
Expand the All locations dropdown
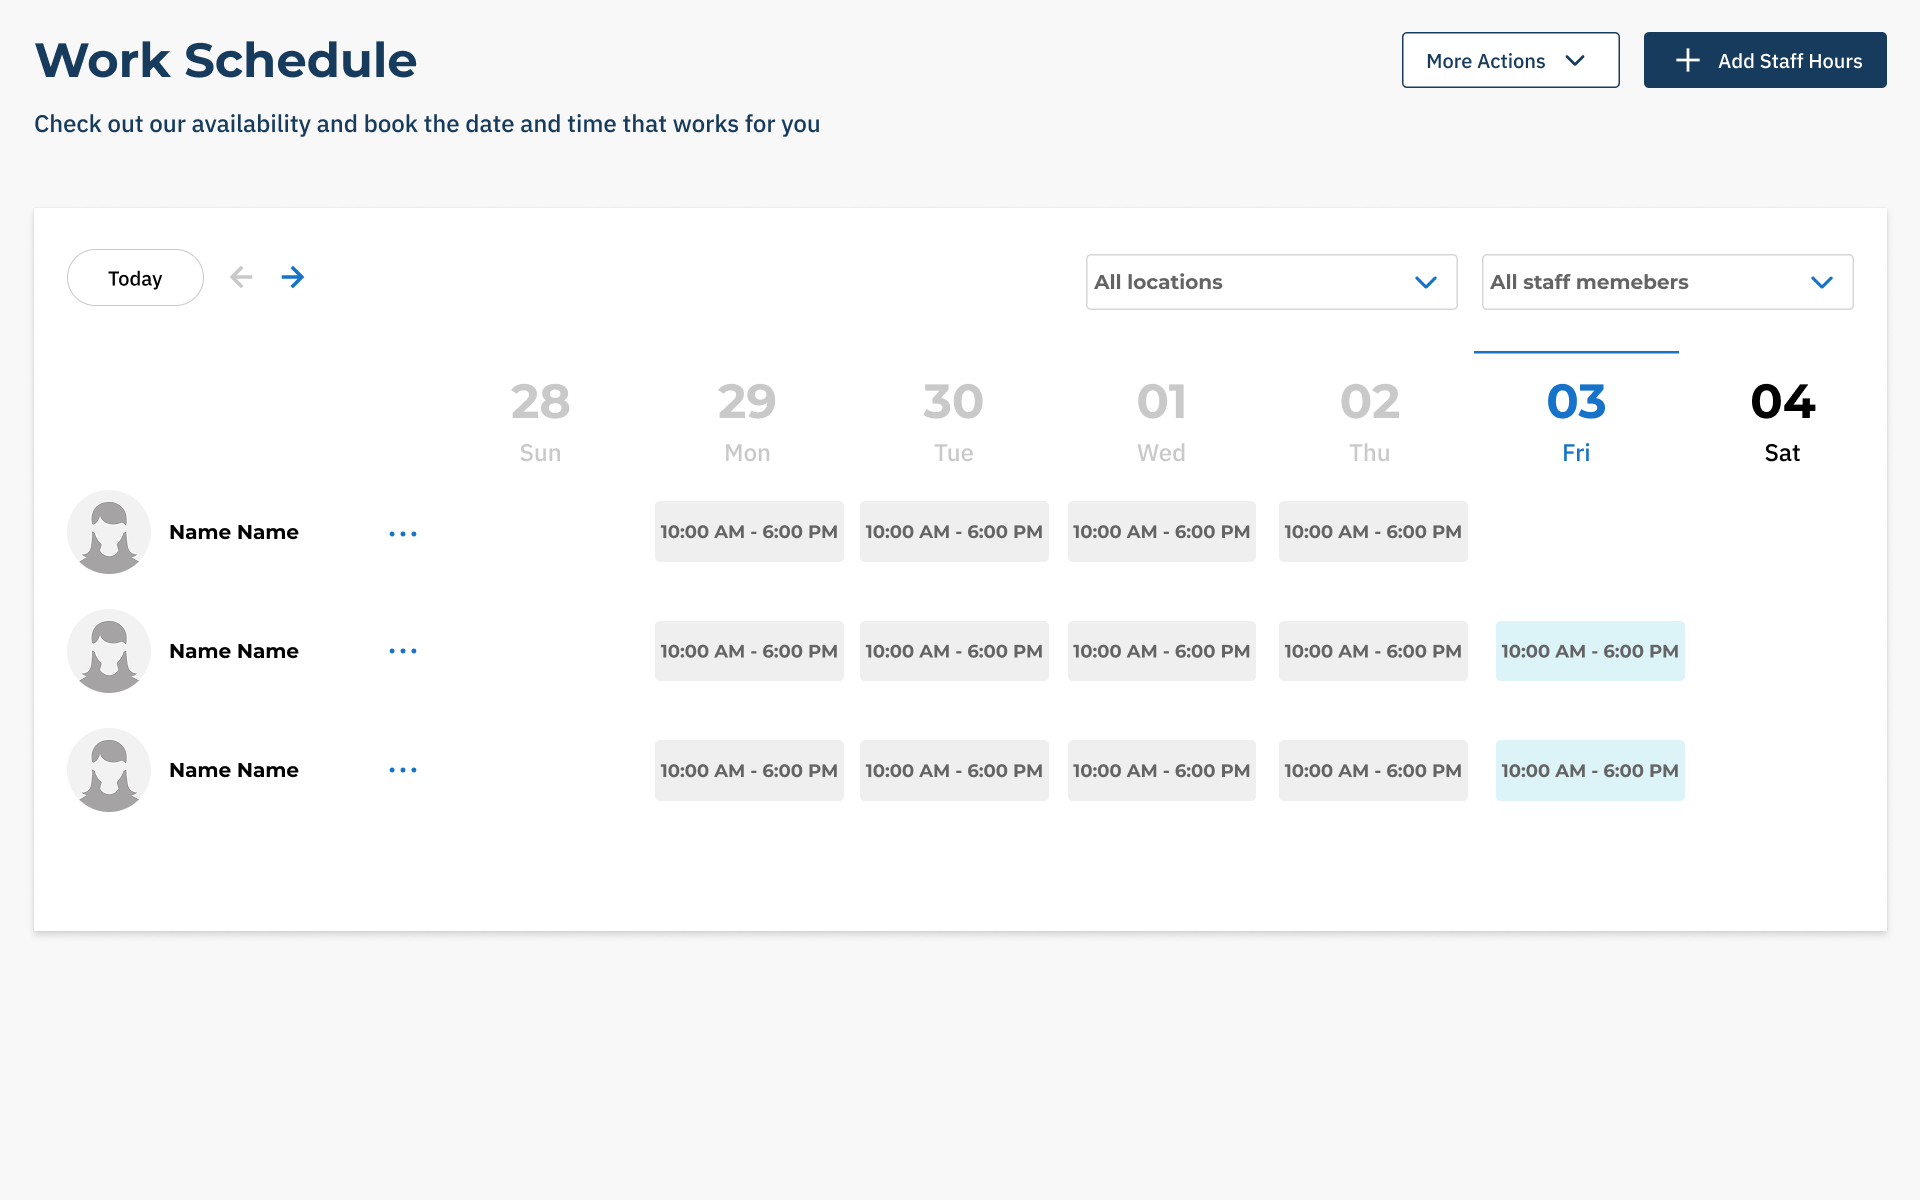point(1271,282)
